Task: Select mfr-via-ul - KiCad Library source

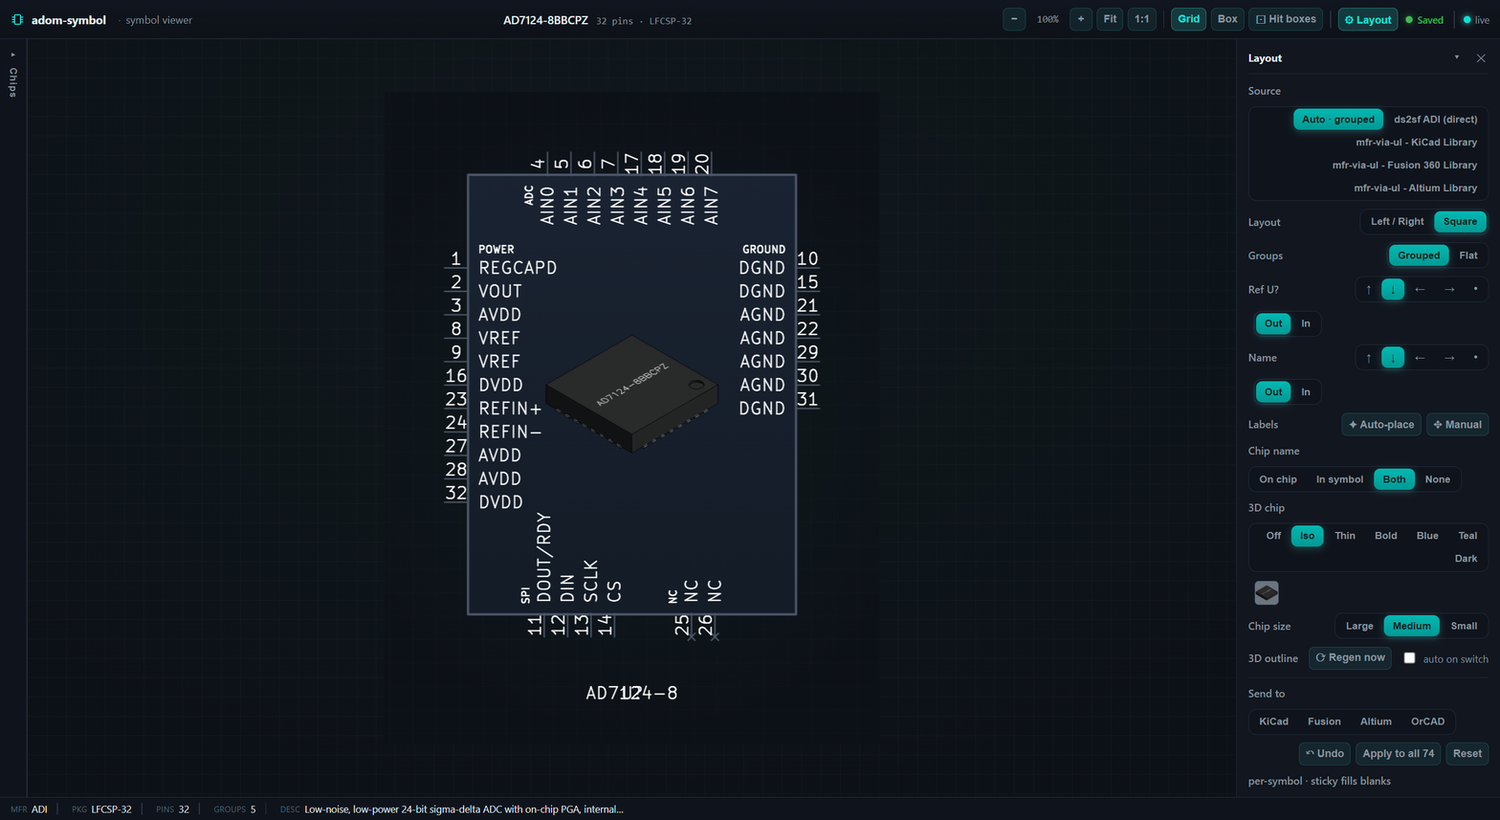Action: [1416, 143]
